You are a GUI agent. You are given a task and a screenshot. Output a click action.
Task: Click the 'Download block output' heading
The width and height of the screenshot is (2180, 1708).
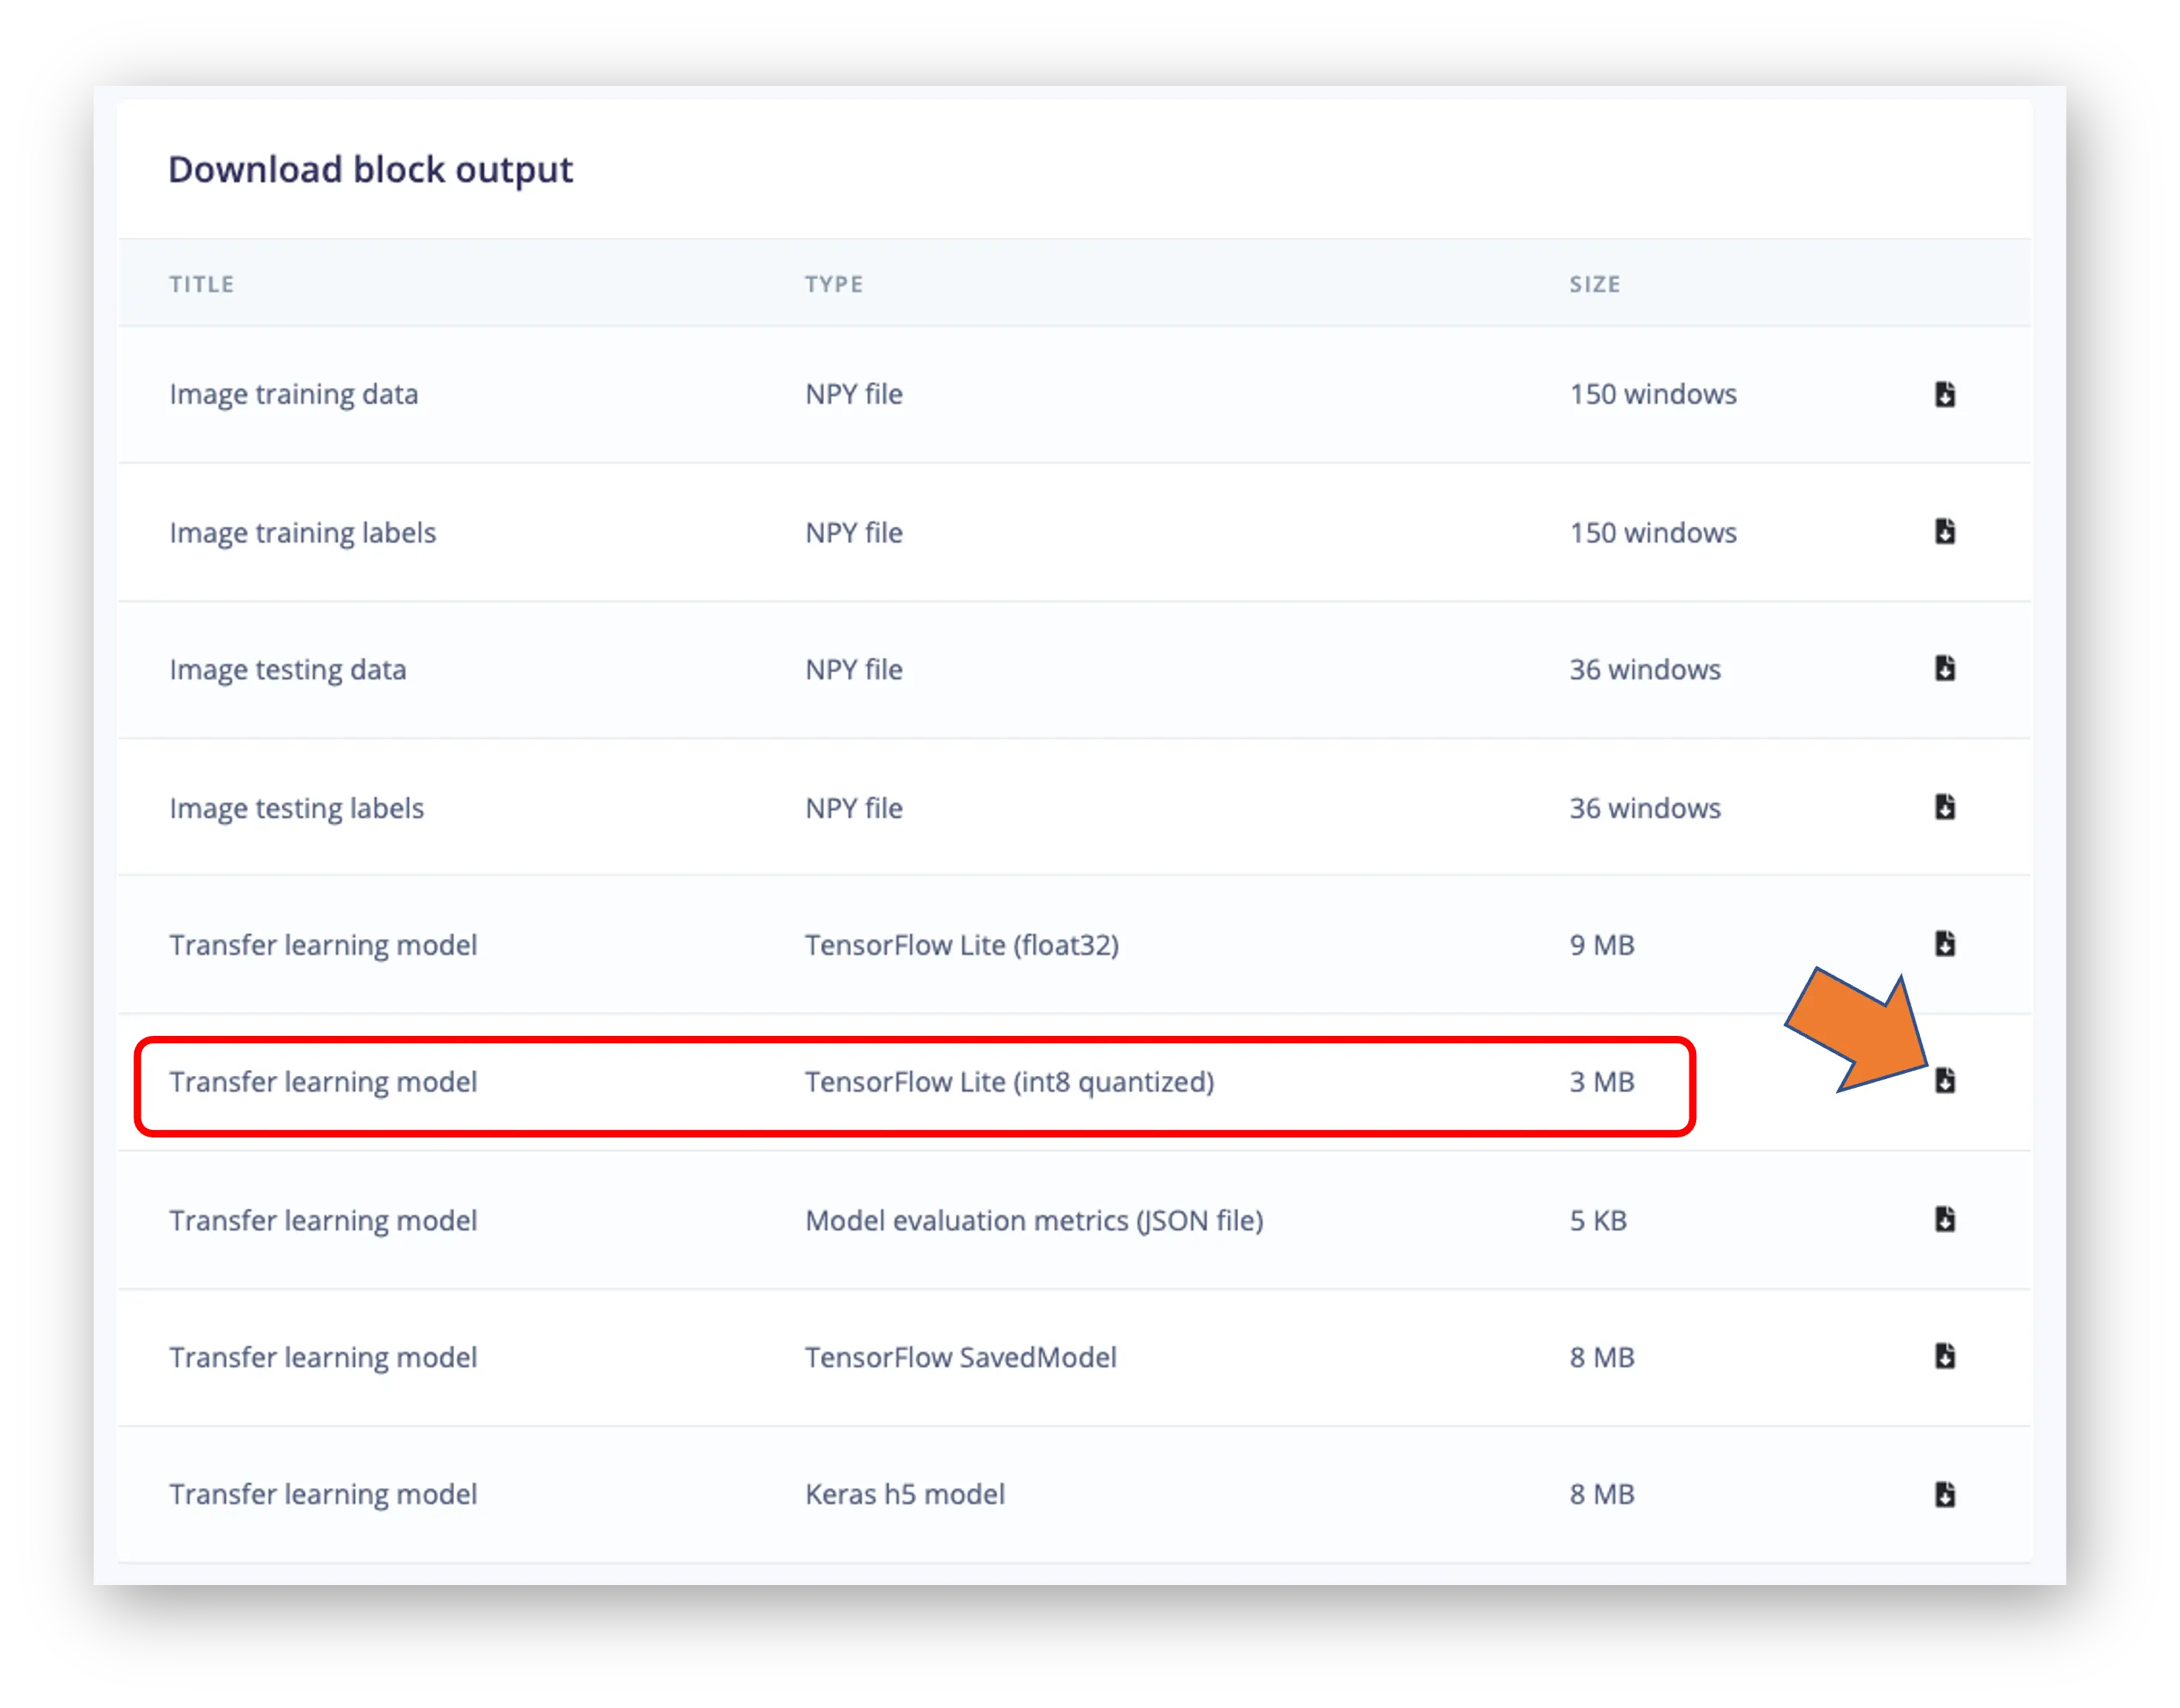click(x=370, y=170)
